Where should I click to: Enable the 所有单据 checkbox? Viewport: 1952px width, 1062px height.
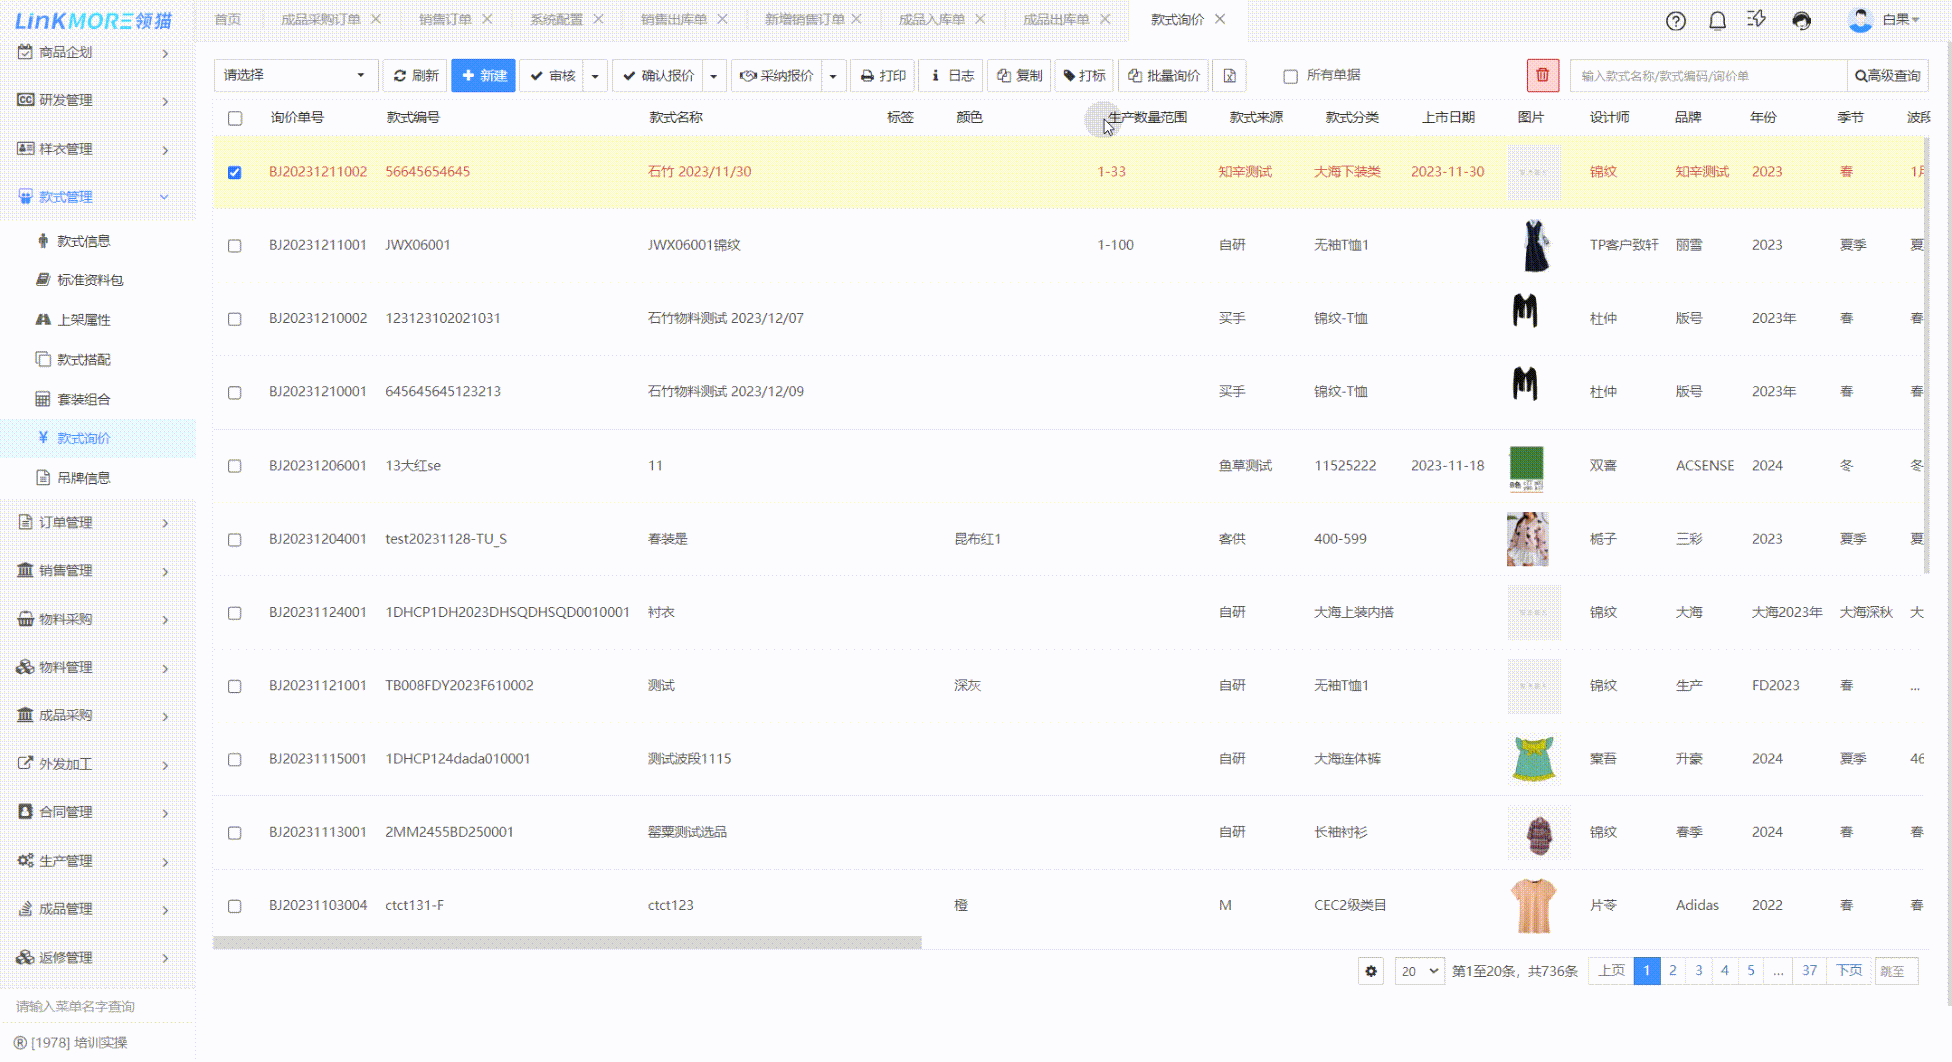click(x=1290, y=76)
